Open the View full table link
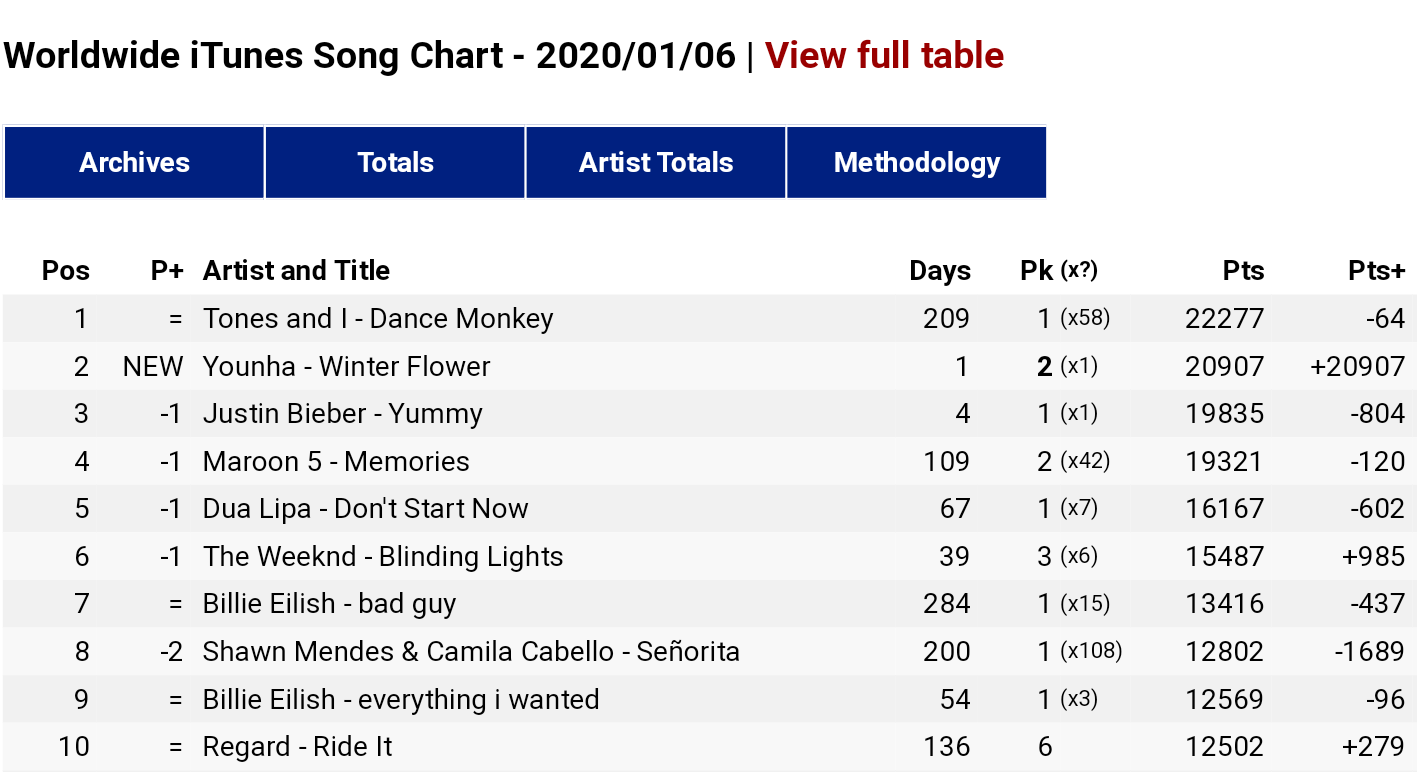1417x772 pixels. pyautogui.click(x=884, y=55)
